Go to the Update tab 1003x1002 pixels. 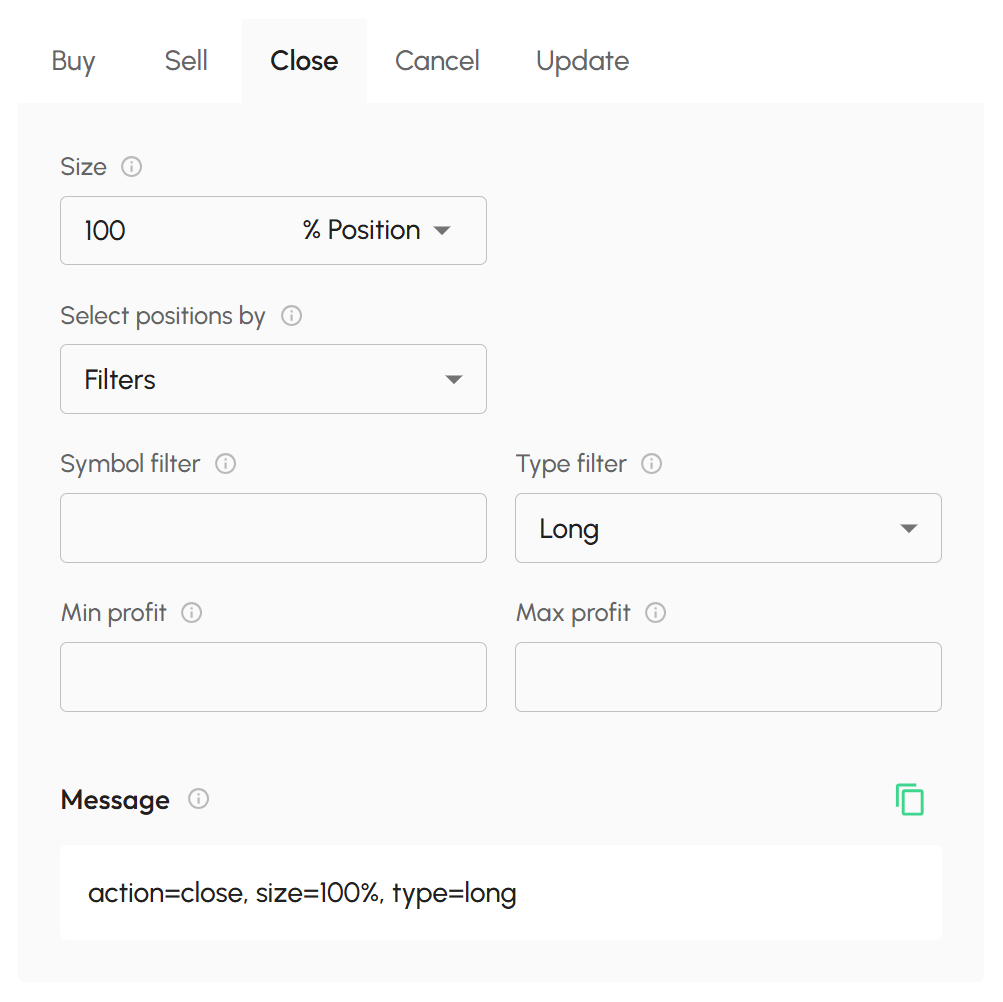tap(582, 61)
